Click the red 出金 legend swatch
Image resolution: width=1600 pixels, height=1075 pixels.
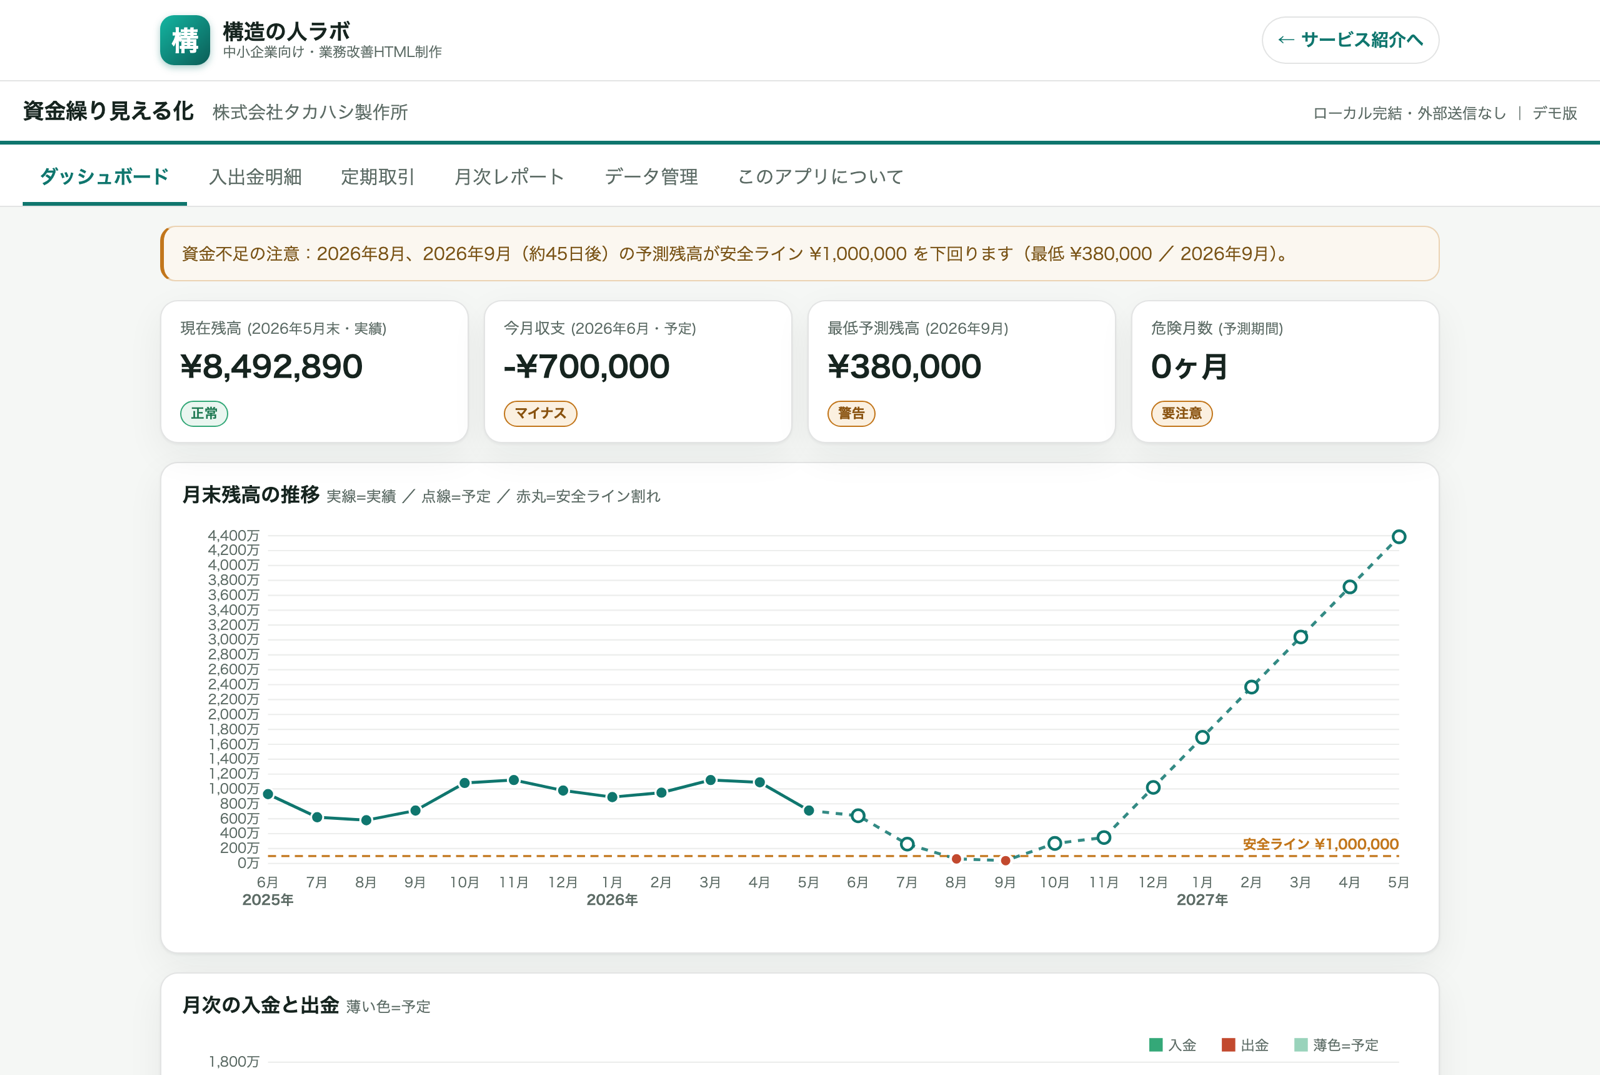1228,1045
